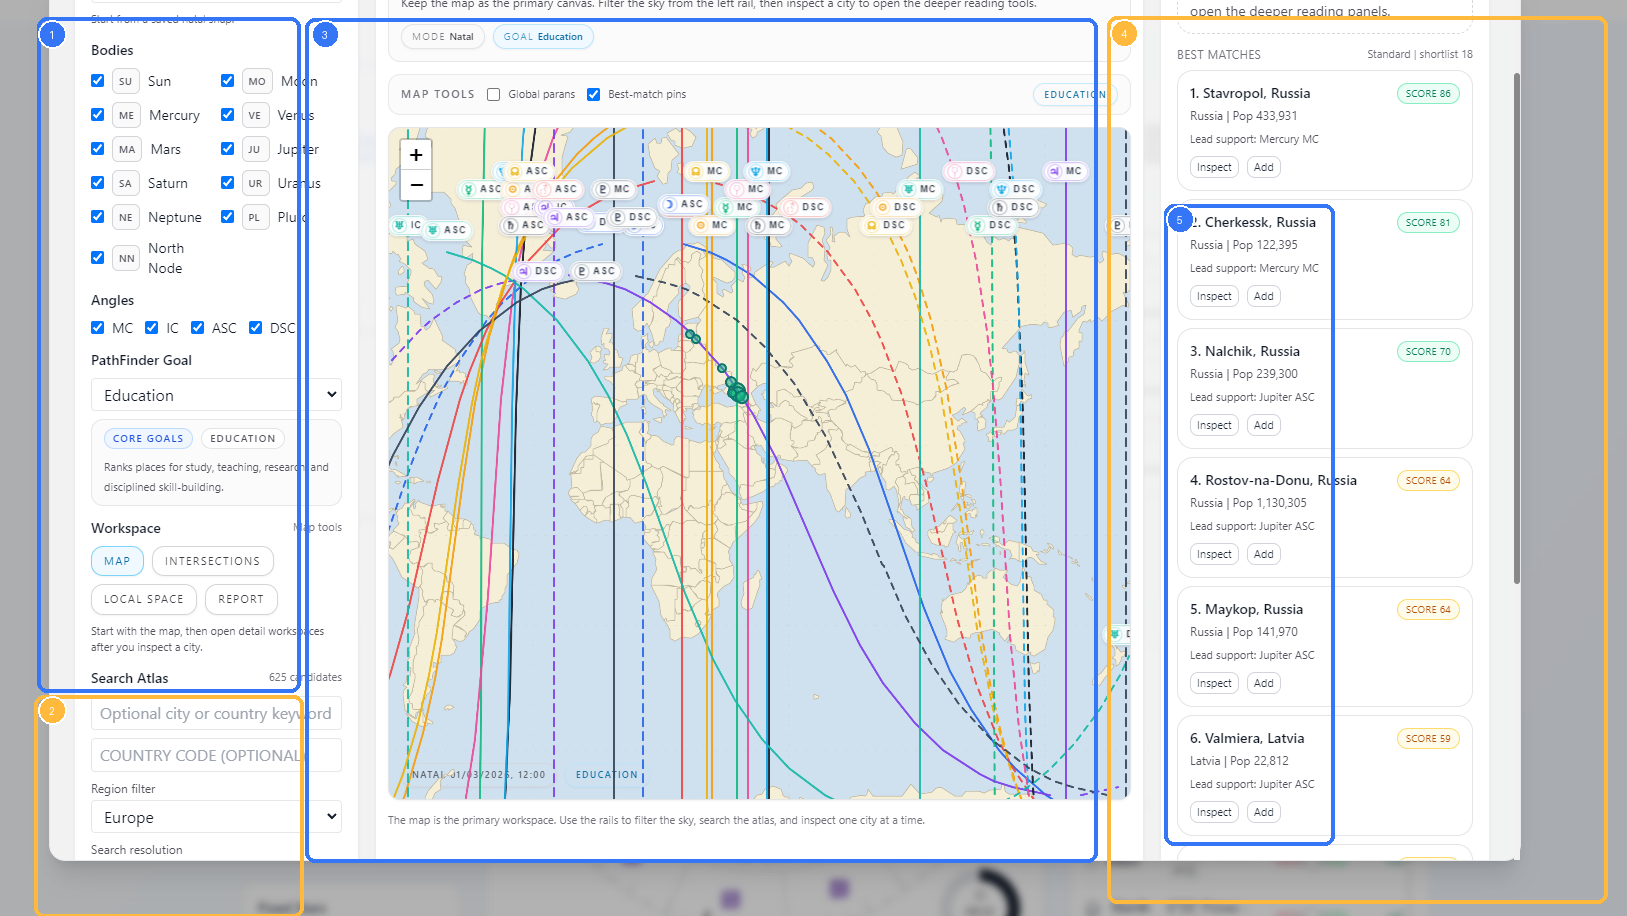This screenshot has height=916, width=1627.
Task: Enable Global parans checkbox
Action: coord(493,94)
